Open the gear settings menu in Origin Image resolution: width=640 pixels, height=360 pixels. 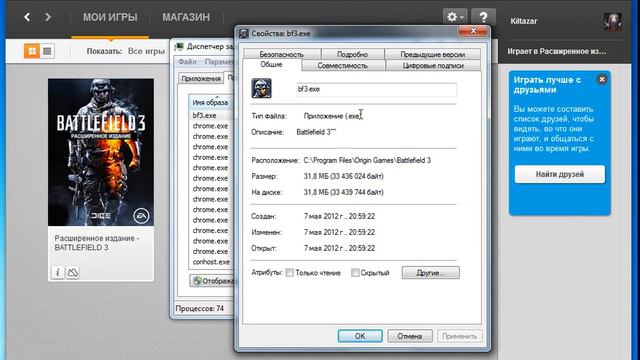455,17
